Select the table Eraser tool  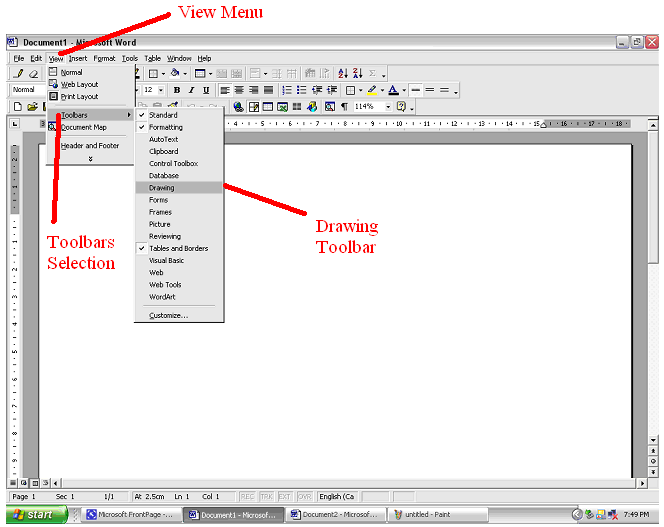33,74
